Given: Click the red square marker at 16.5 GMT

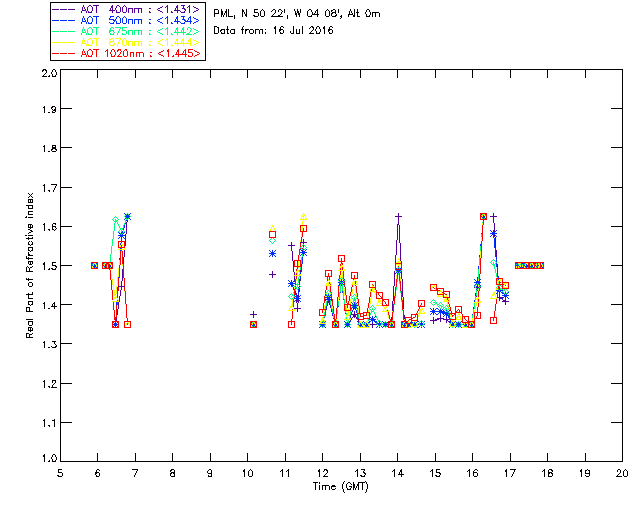Looking at the screenshot, I should tap(493, 321).
